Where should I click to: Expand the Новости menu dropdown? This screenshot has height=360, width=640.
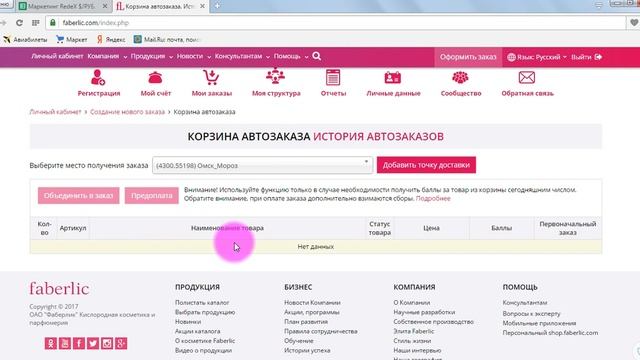click(194, 56)
